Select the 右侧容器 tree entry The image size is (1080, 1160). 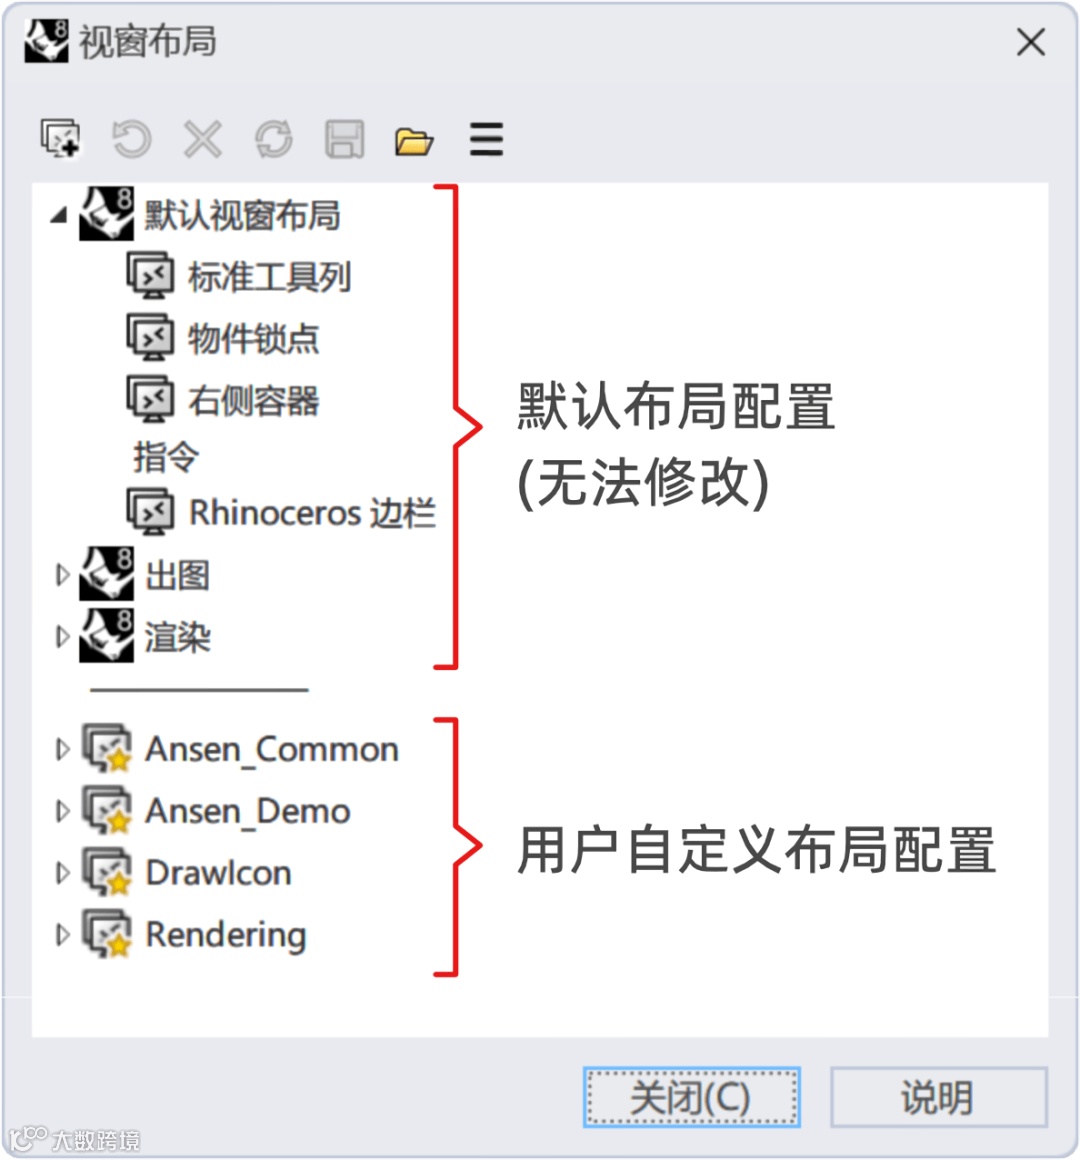tap(253, 401)
